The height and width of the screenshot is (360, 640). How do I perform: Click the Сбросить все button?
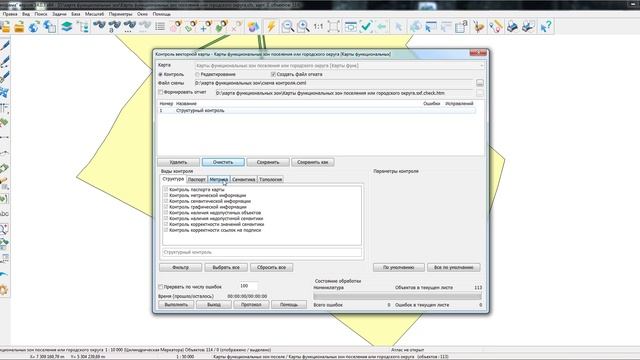[271, 268]
